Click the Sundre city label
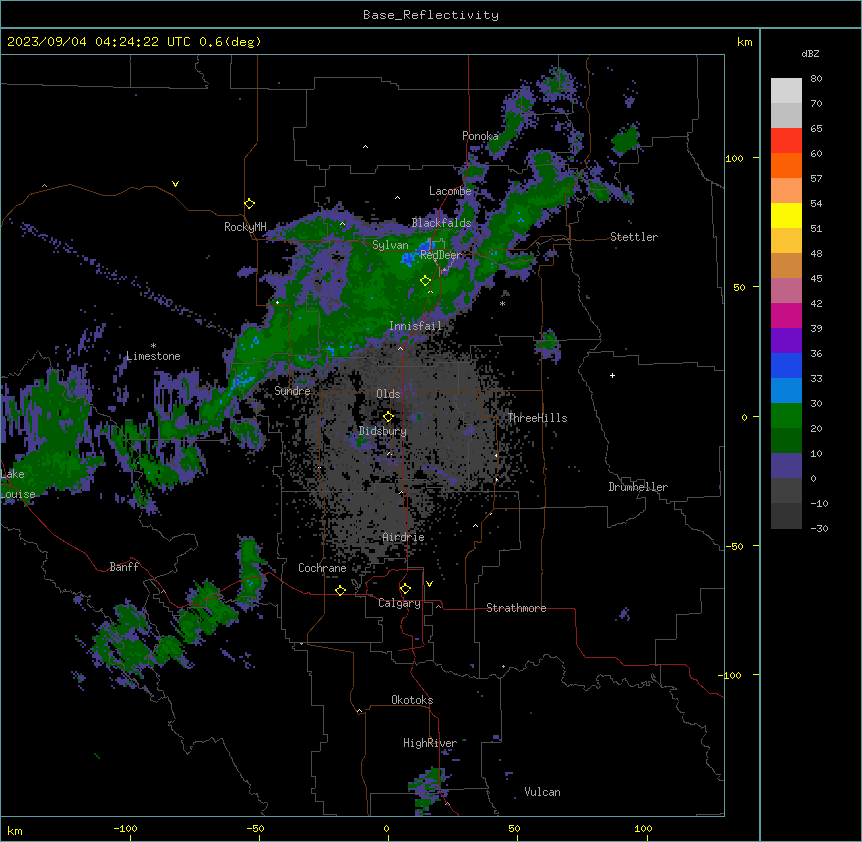 (x=292, y=391)
